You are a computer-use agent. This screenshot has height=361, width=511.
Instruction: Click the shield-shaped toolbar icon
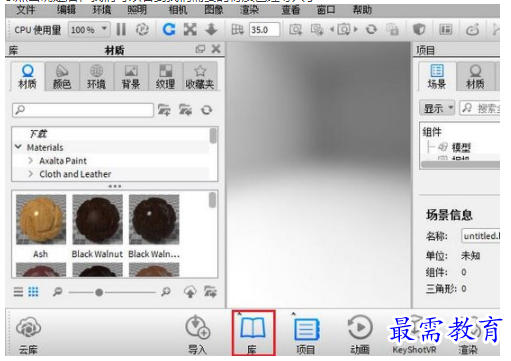coord(419,30)
